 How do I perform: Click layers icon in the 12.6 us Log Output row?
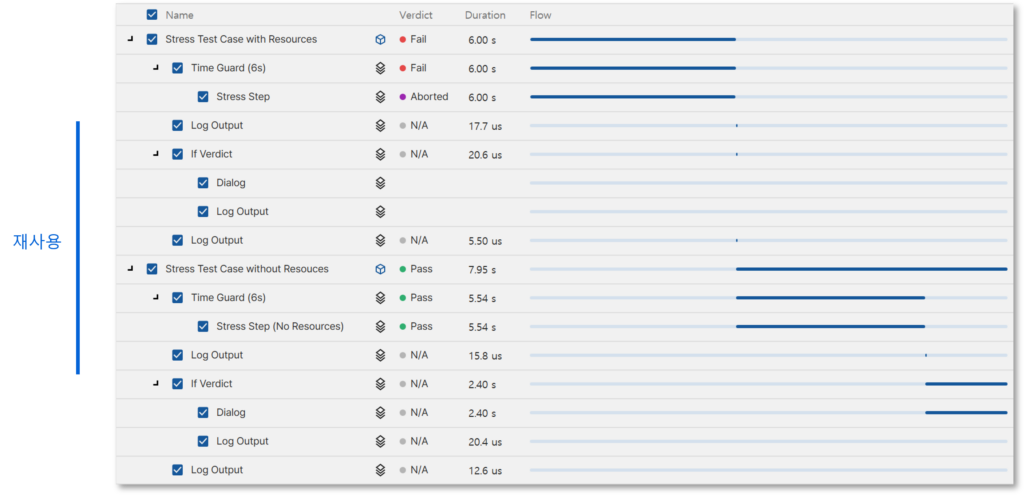[380, 470]
